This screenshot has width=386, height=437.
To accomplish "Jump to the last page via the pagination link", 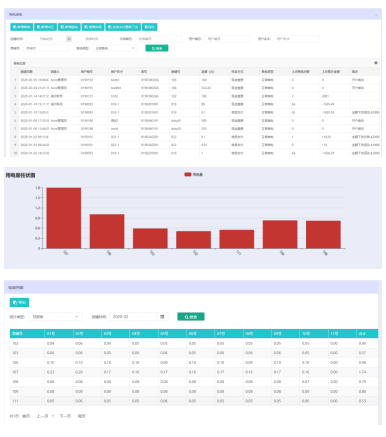I will 81,416.
